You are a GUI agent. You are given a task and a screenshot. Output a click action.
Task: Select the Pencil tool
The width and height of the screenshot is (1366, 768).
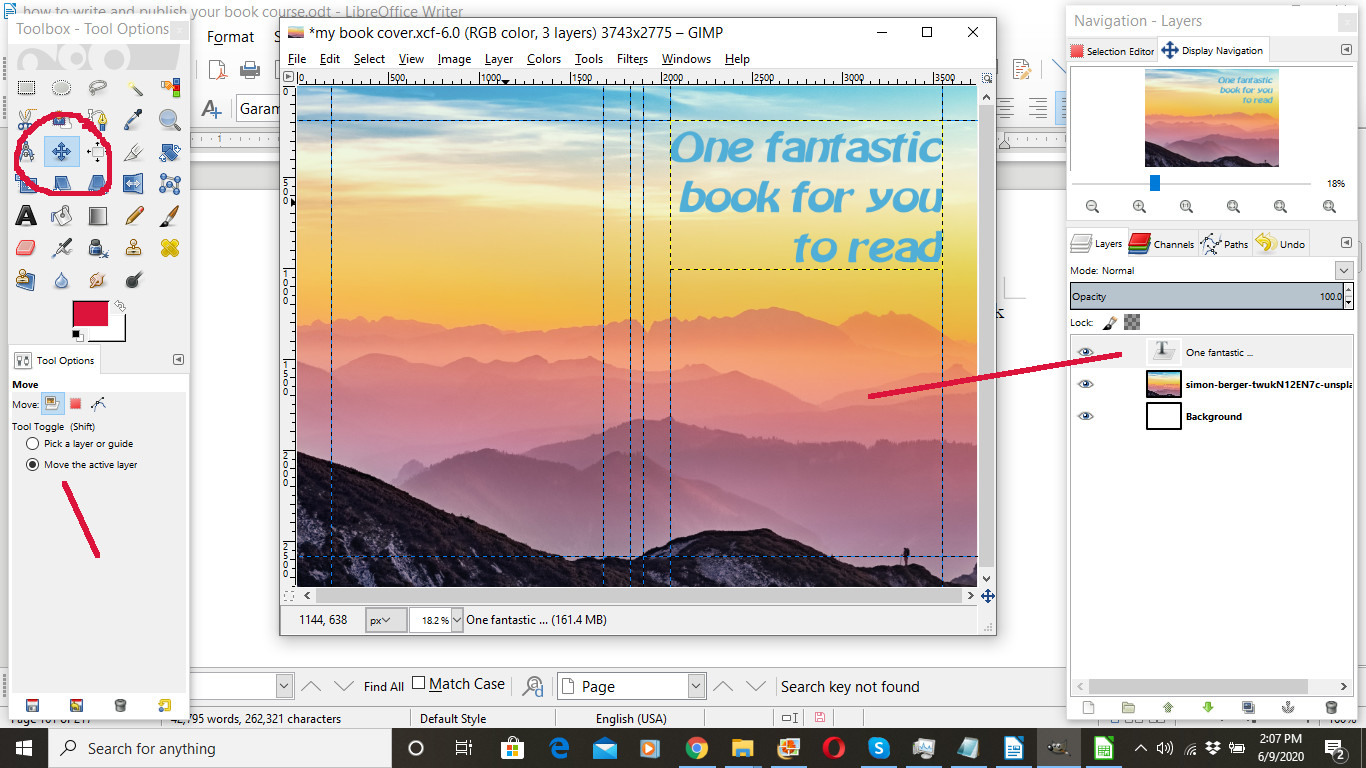[x=134, y=215]
